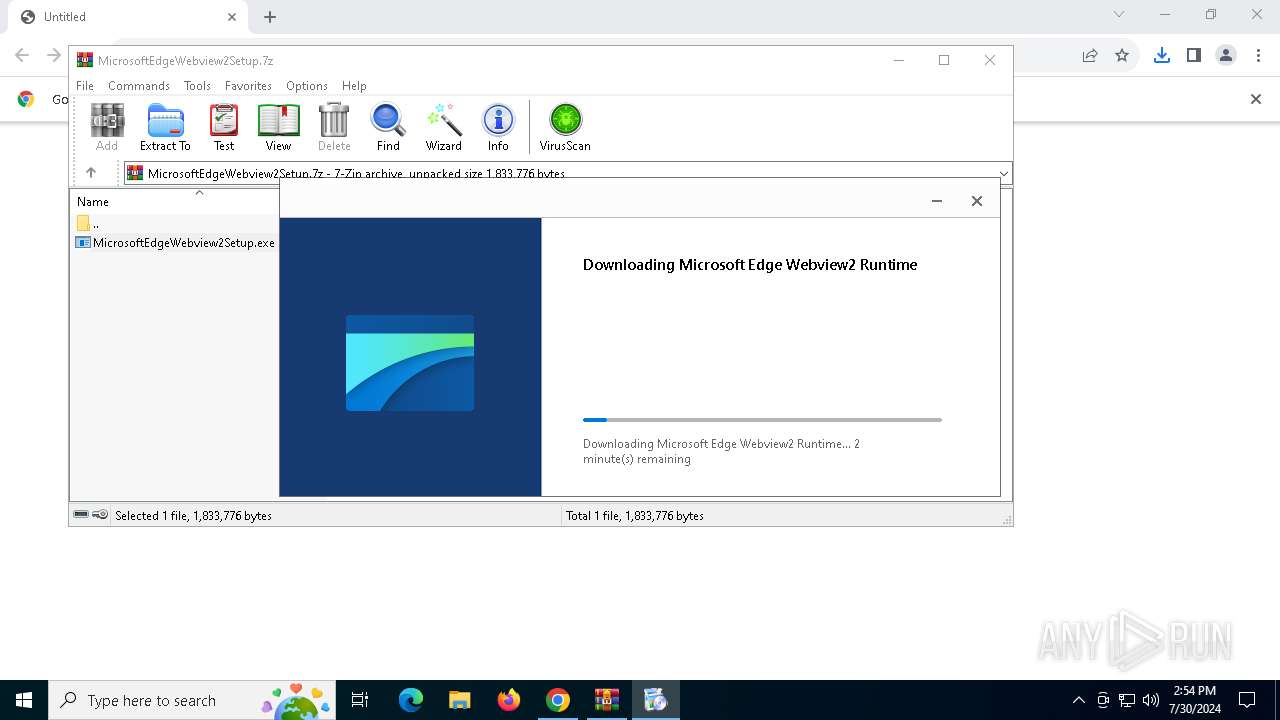Select the Untitled Chrome tab
This screenshot has height=720, width=1280.
point(127,17)
